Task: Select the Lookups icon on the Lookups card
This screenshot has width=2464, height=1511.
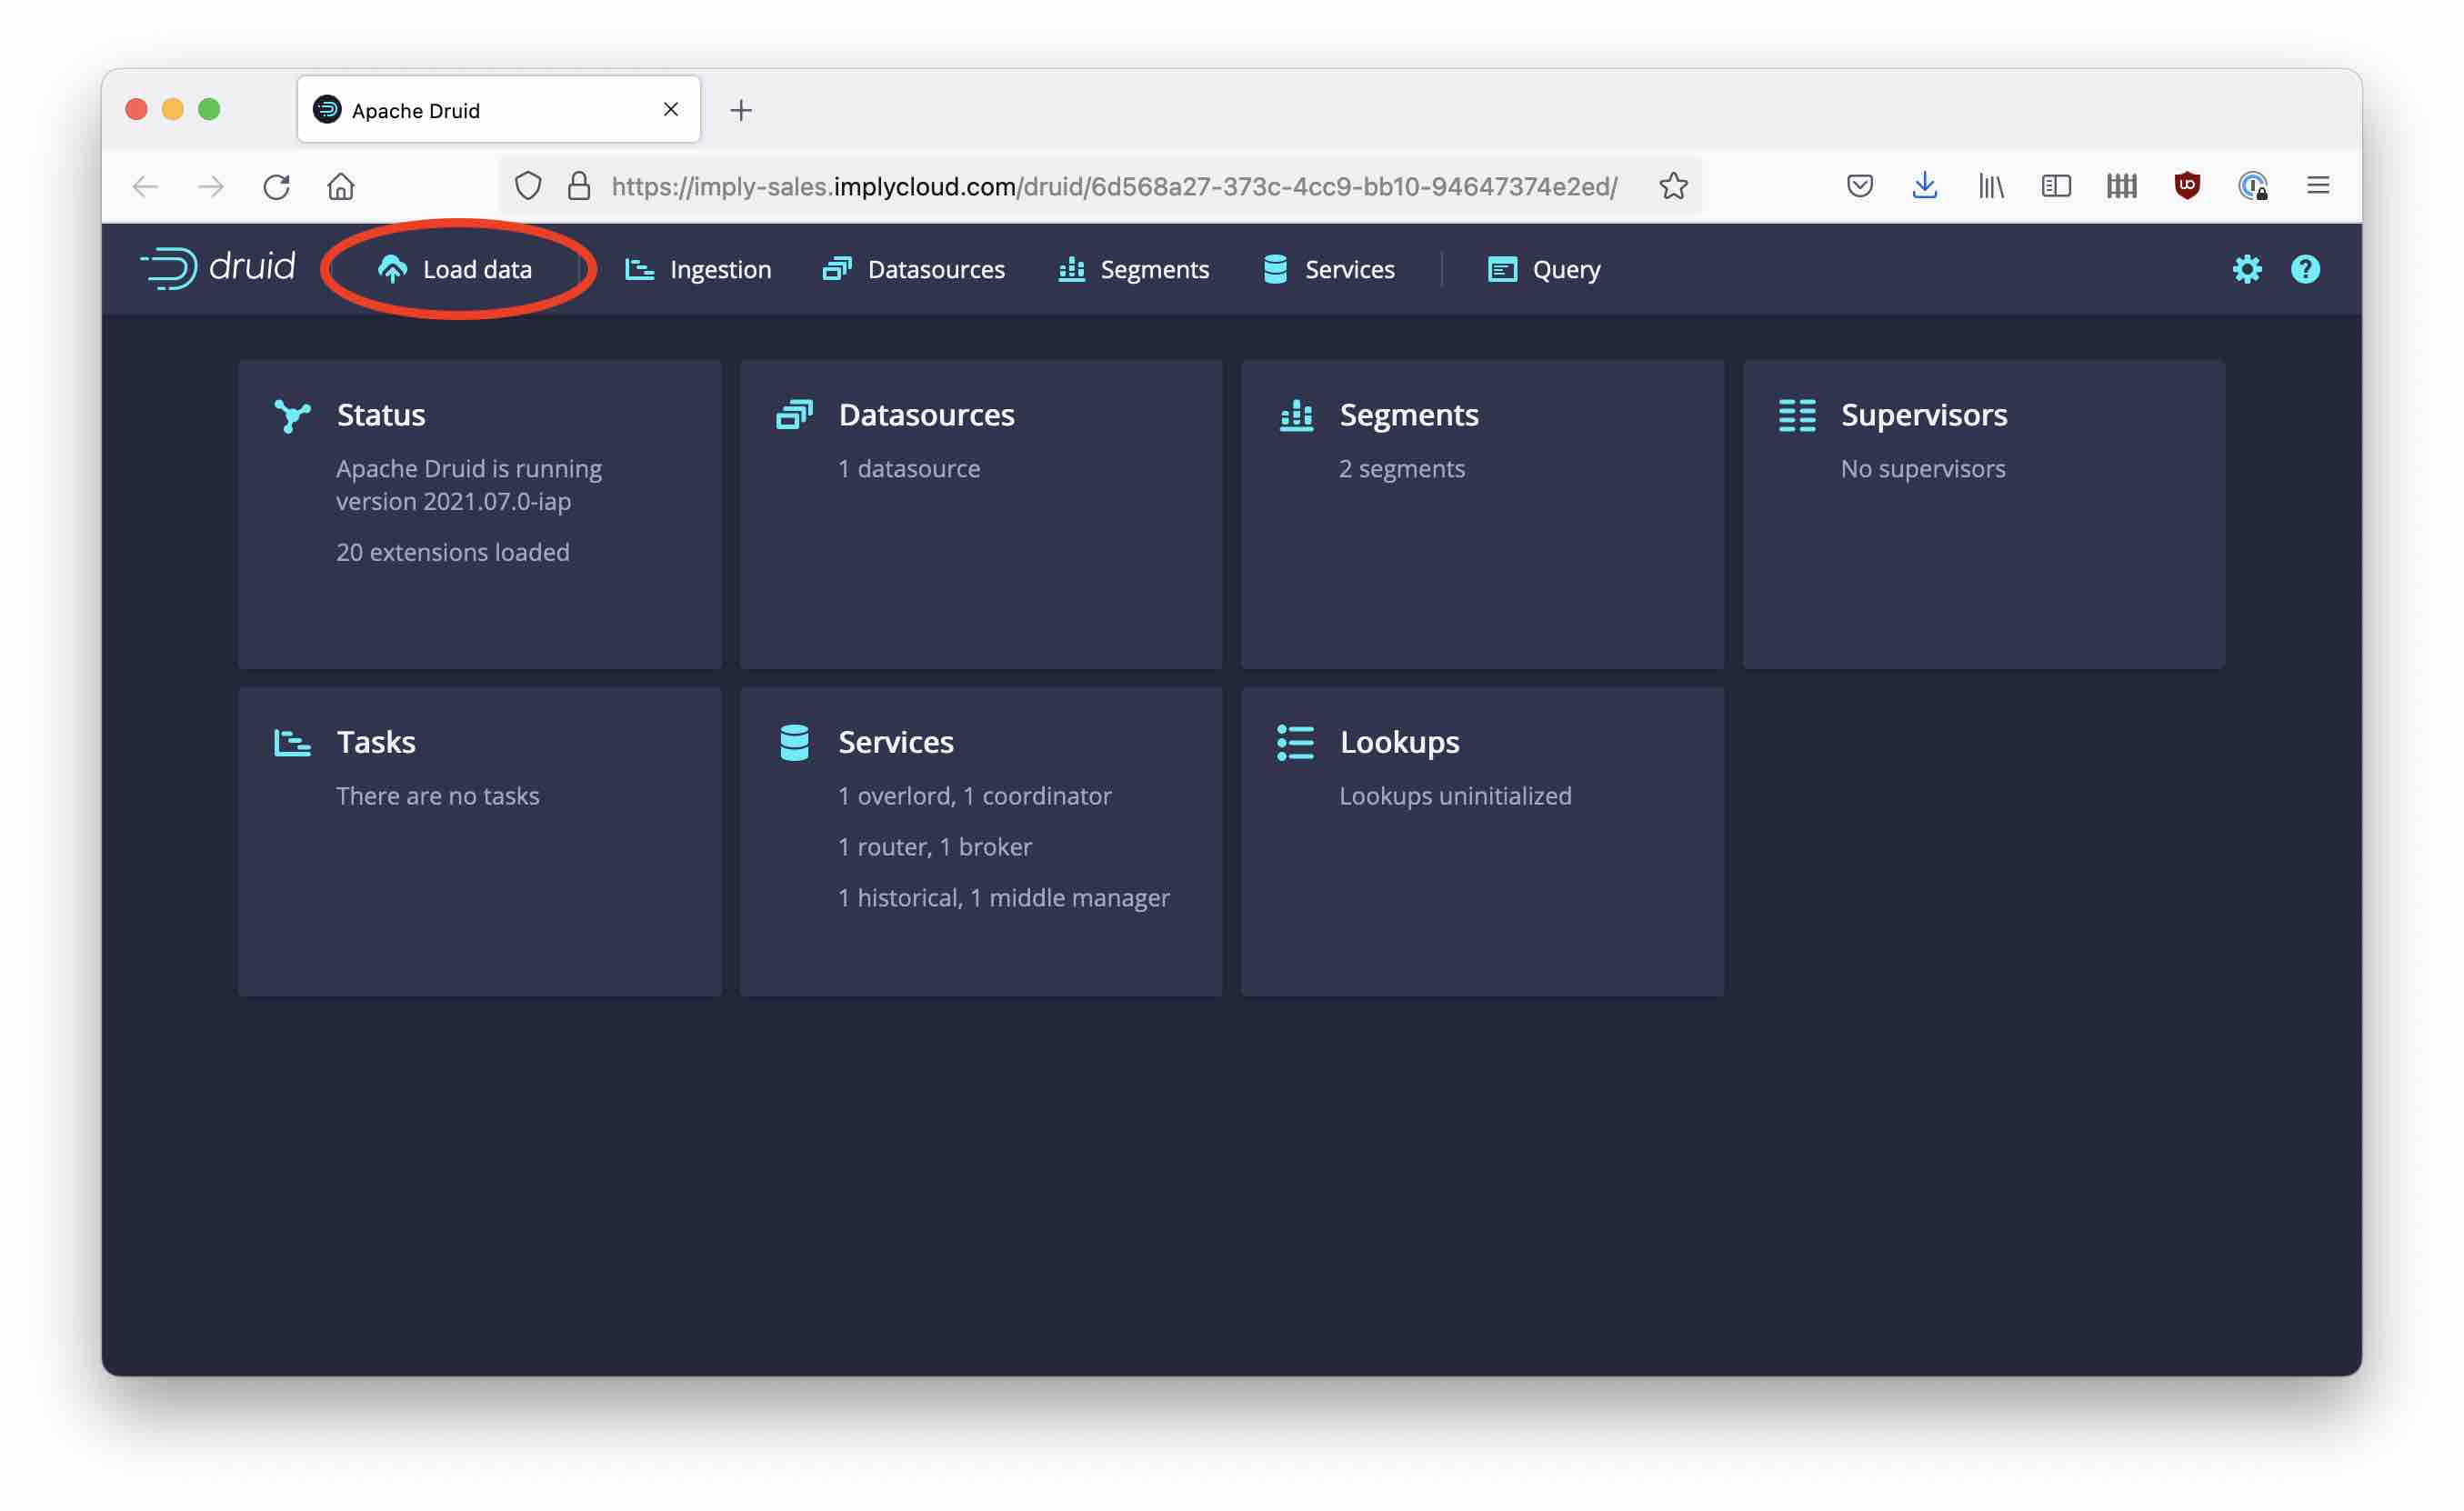Action: click(1294, 742)
